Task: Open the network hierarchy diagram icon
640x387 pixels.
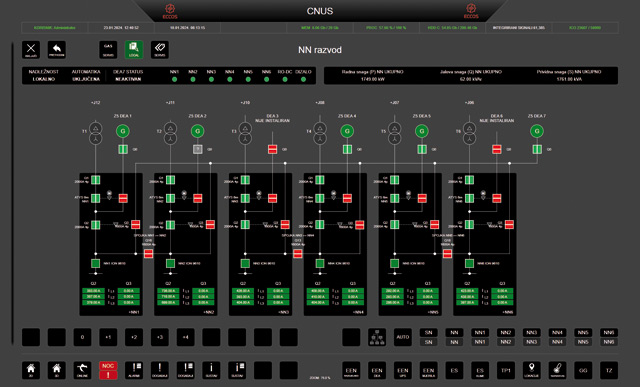Action: click(377, 337)
